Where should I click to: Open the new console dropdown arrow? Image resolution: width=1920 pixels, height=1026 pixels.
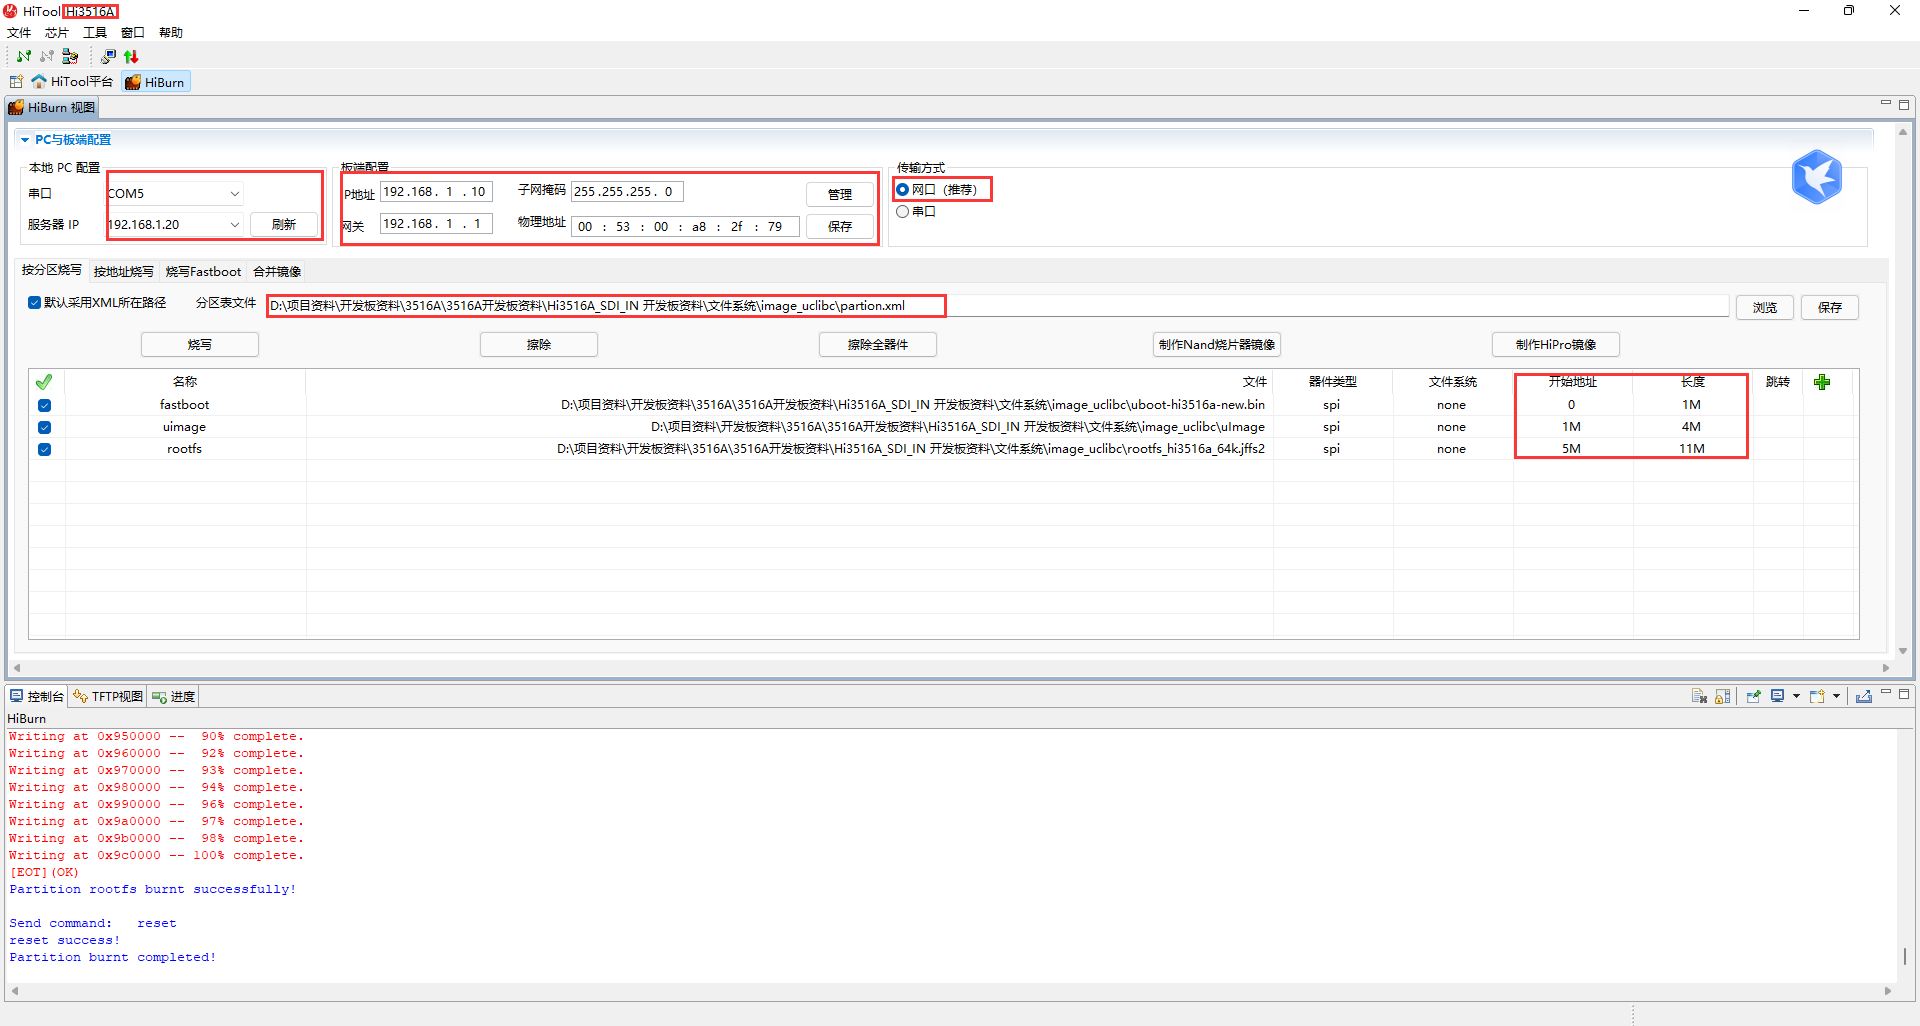1837,696
